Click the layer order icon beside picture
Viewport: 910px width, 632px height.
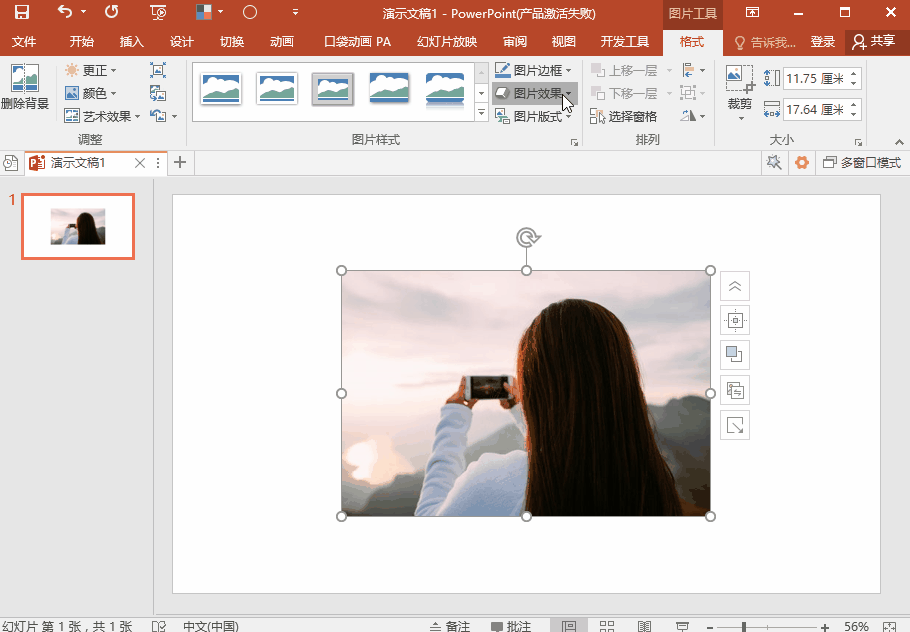[x=735, y=355]
